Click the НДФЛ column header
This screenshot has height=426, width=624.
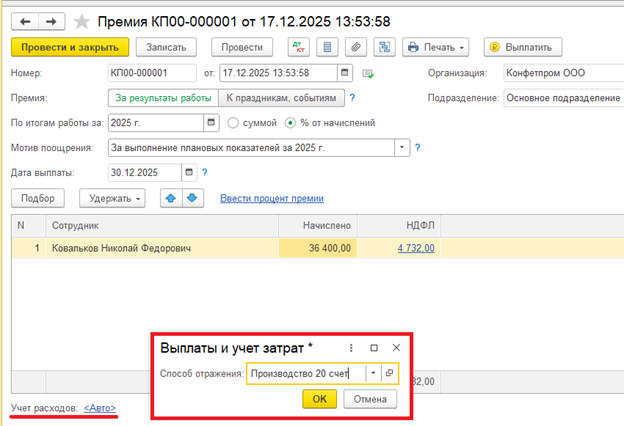pos(399,225)
